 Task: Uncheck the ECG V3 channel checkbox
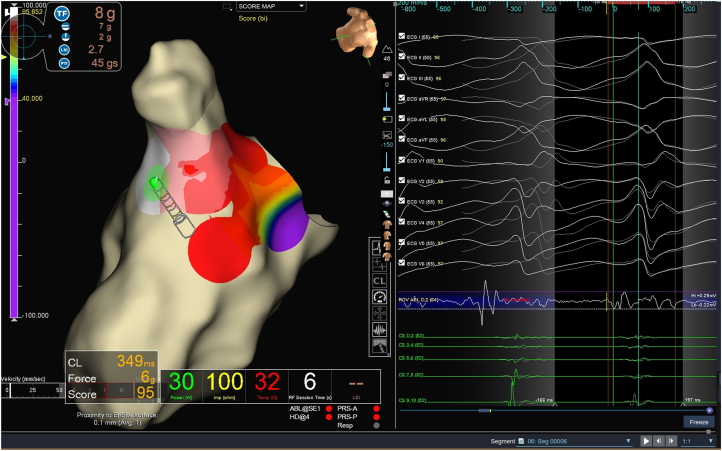(x=402, y=201)
